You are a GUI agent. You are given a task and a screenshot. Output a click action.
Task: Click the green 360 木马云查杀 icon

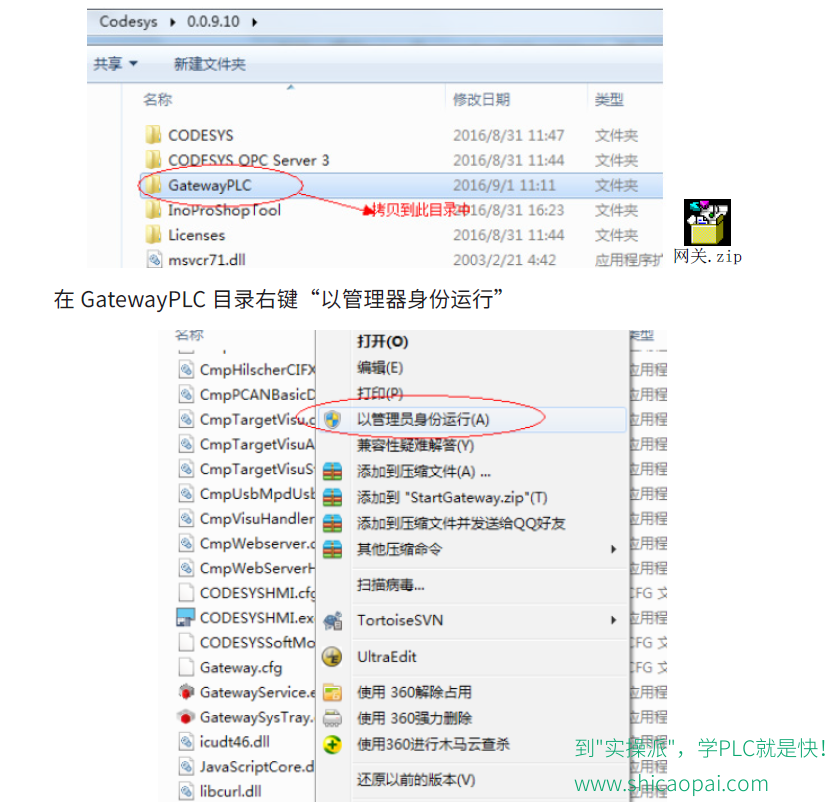click(332, 745)
